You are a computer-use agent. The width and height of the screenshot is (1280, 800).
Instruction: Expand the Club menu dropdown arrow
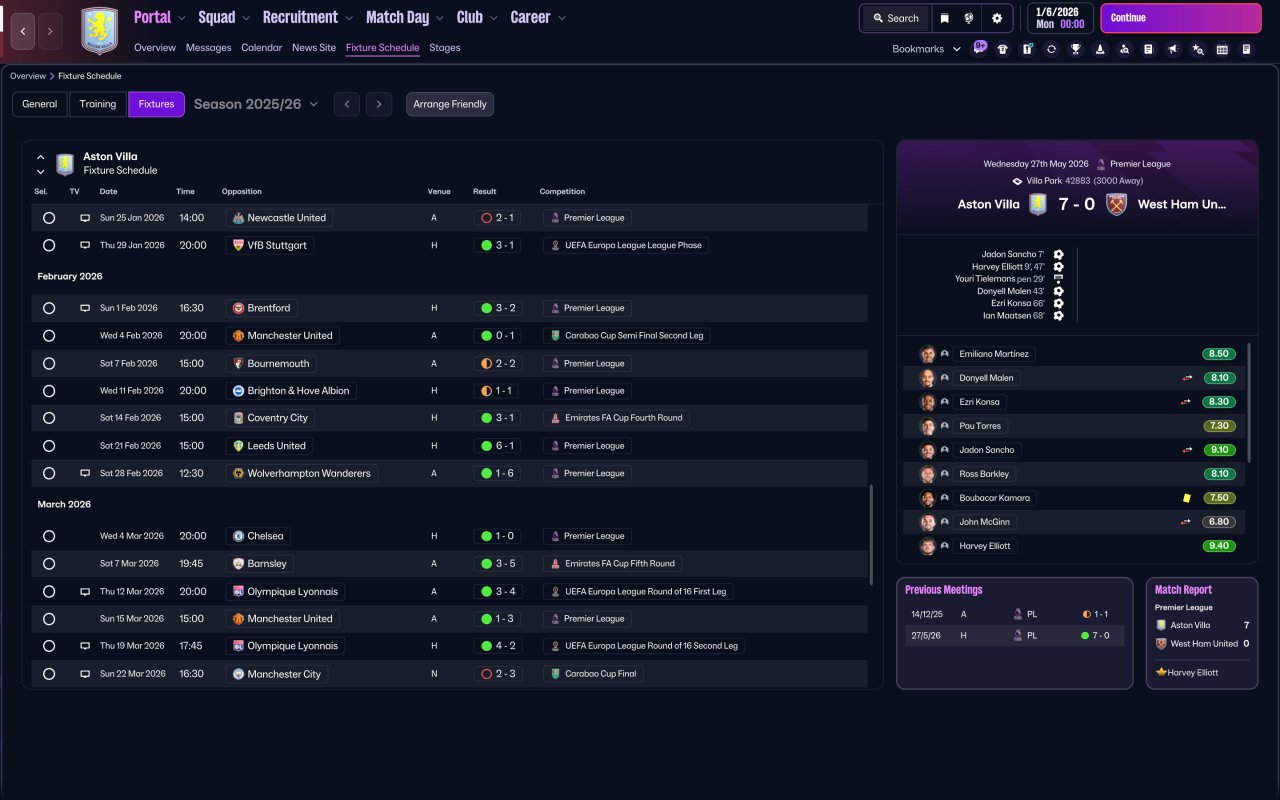(x=494, y=18)
